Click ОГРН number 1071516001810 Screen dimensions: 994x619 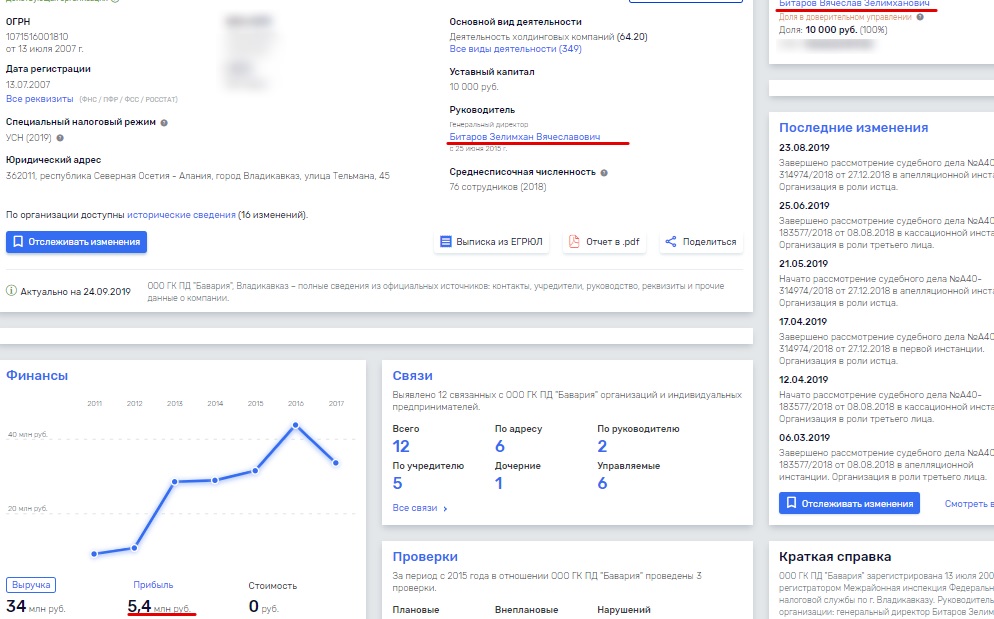(37, 37)
